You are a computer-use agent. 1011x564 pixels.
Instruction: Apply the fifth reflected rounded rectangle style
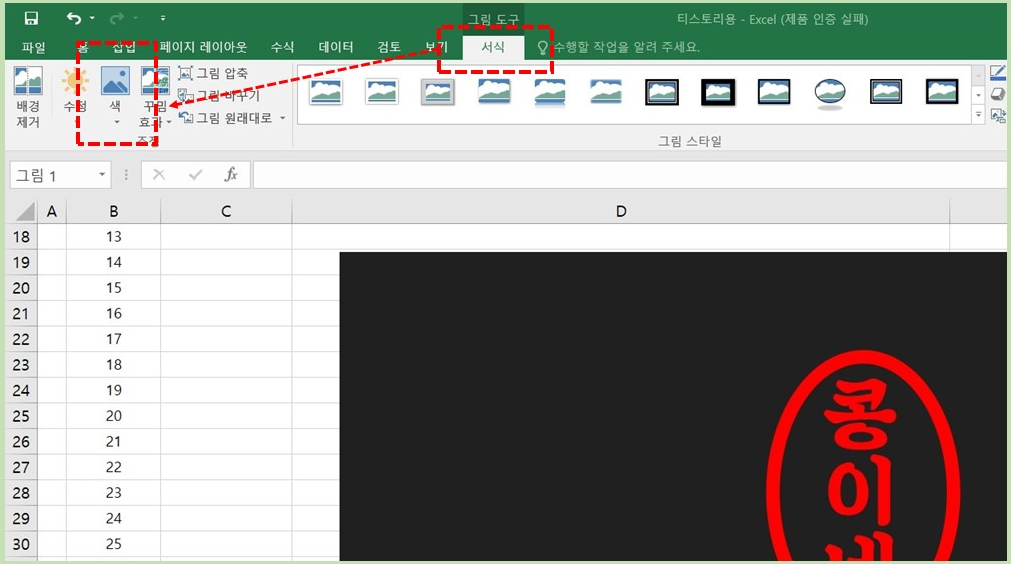550,92
